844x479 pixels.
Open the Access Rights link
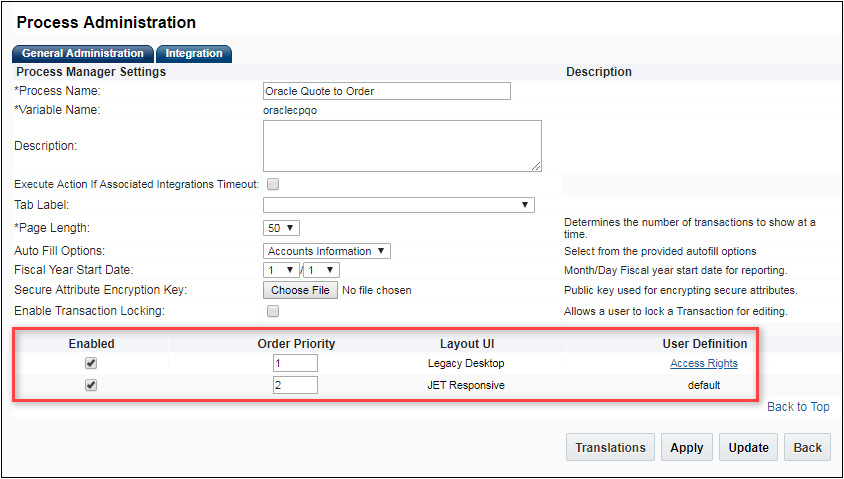(704, 364)
